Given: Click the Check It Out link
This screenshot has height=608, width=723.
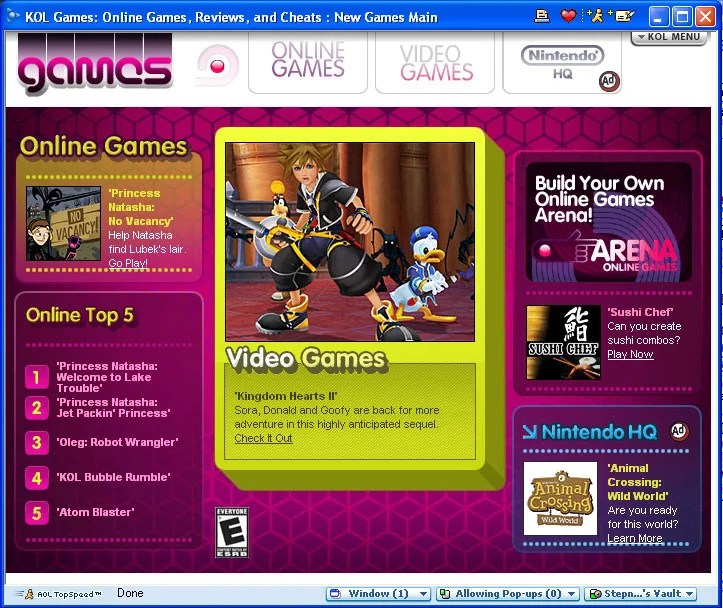Looking at the screenshot, I should (263, 438).
